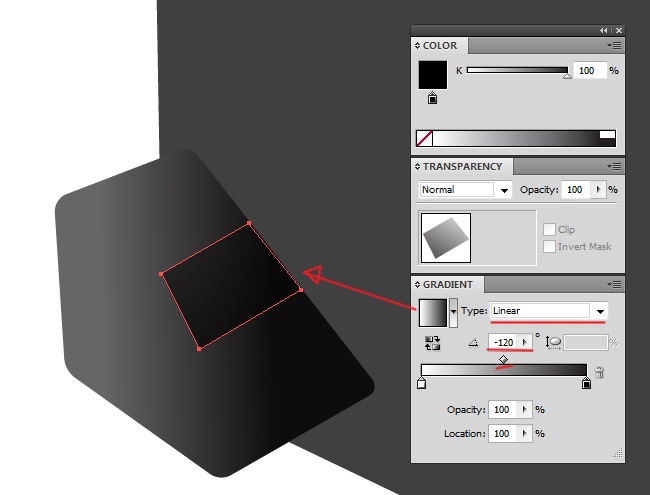The width and height of the screenshot is (650, 495).
Task: Click the panel resize grip in Gradient panel corner
Action: pos(618,453)
